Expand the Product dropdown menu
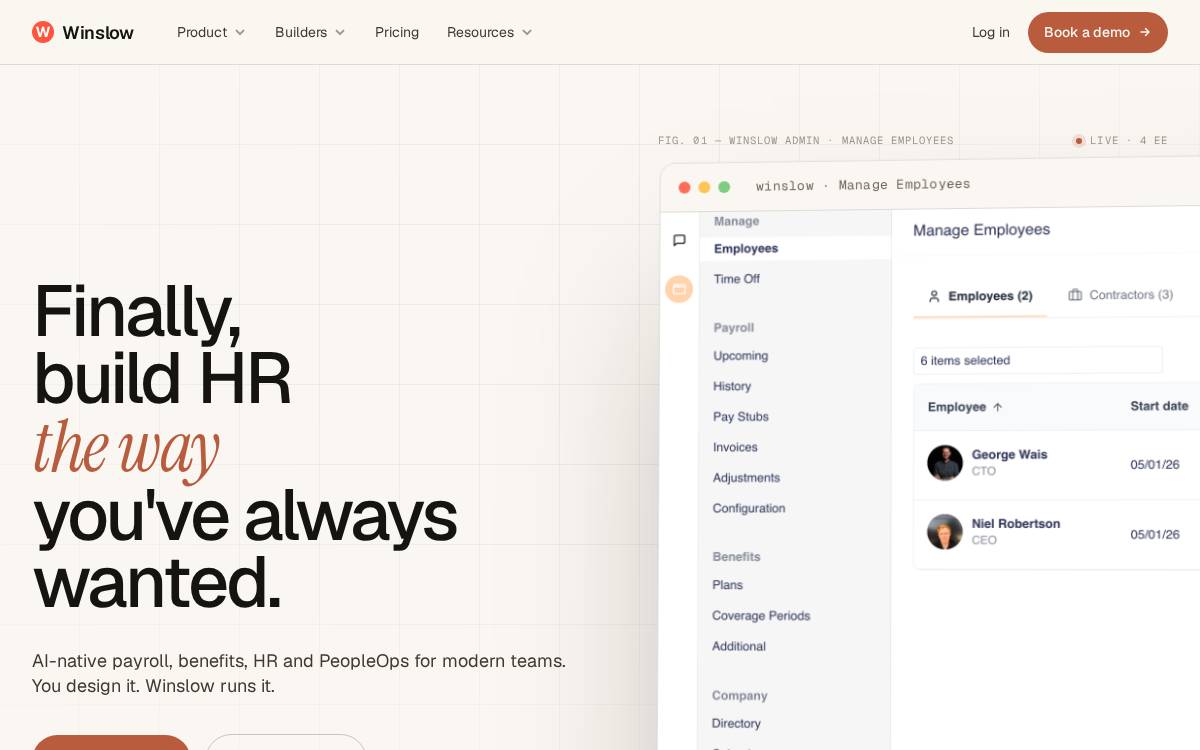 pos(211,32)
